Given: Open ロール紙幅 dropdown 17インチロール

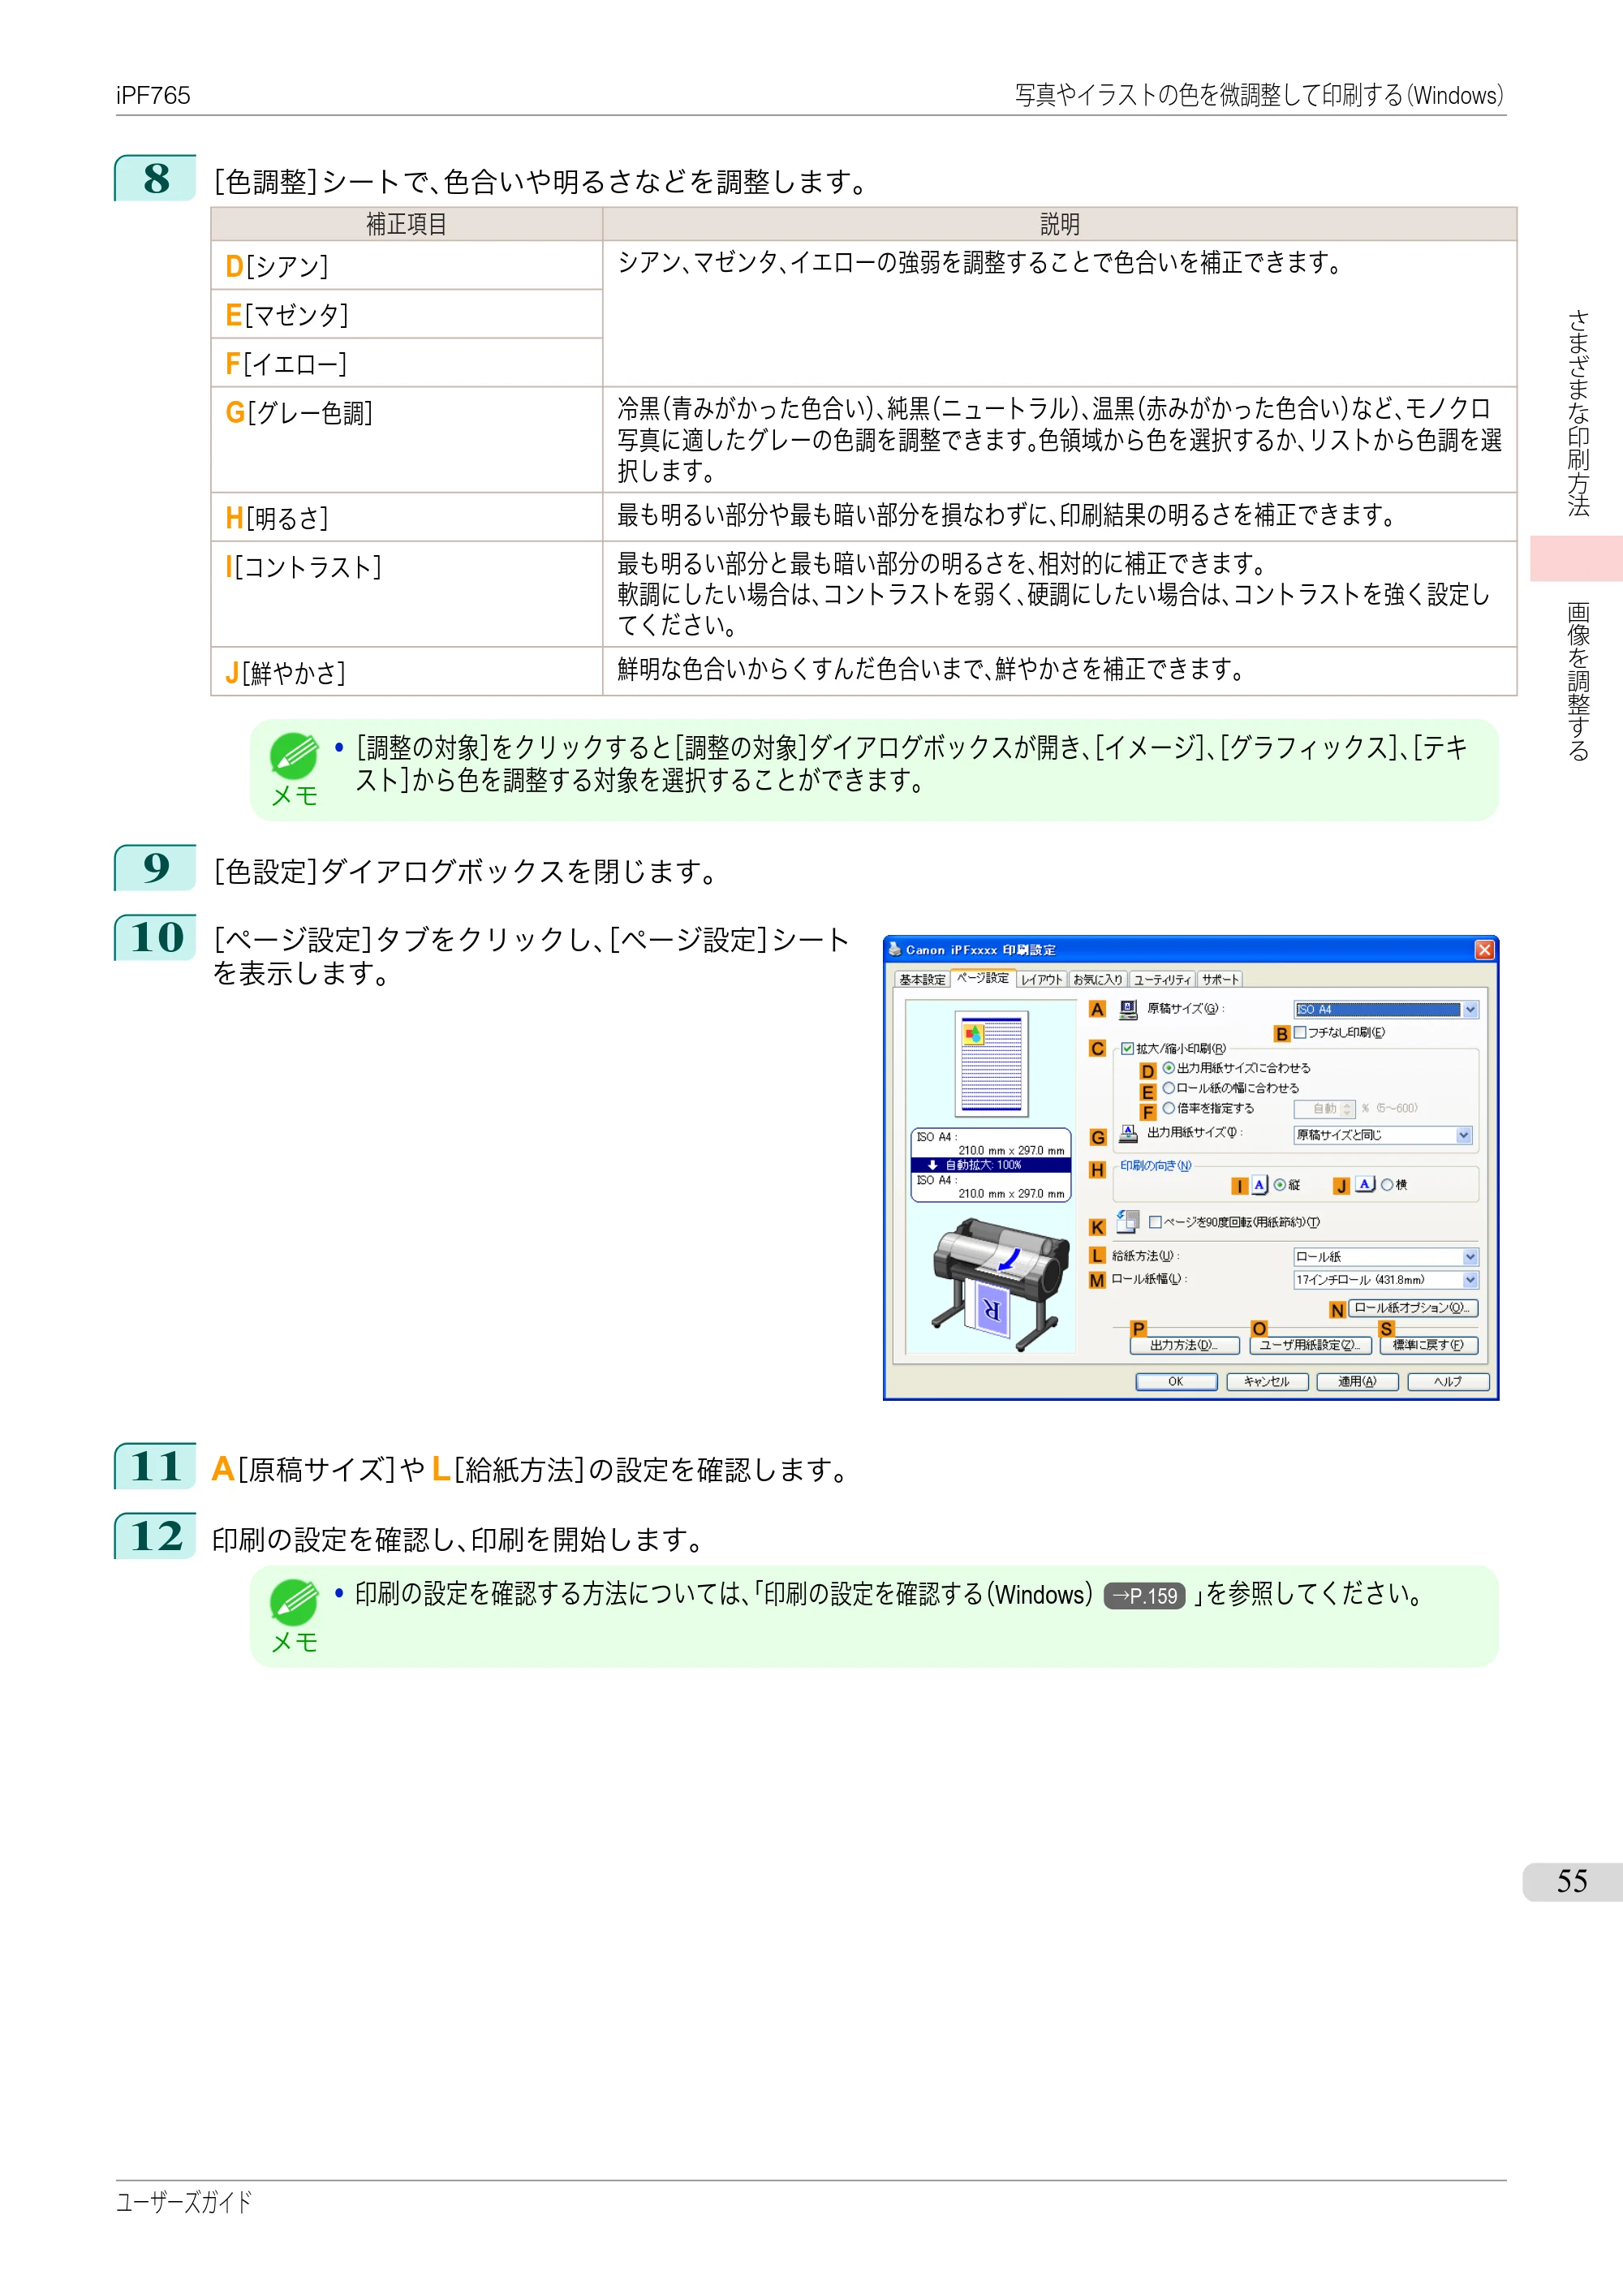Looking at the screenshot, I should (1385, 1280).
